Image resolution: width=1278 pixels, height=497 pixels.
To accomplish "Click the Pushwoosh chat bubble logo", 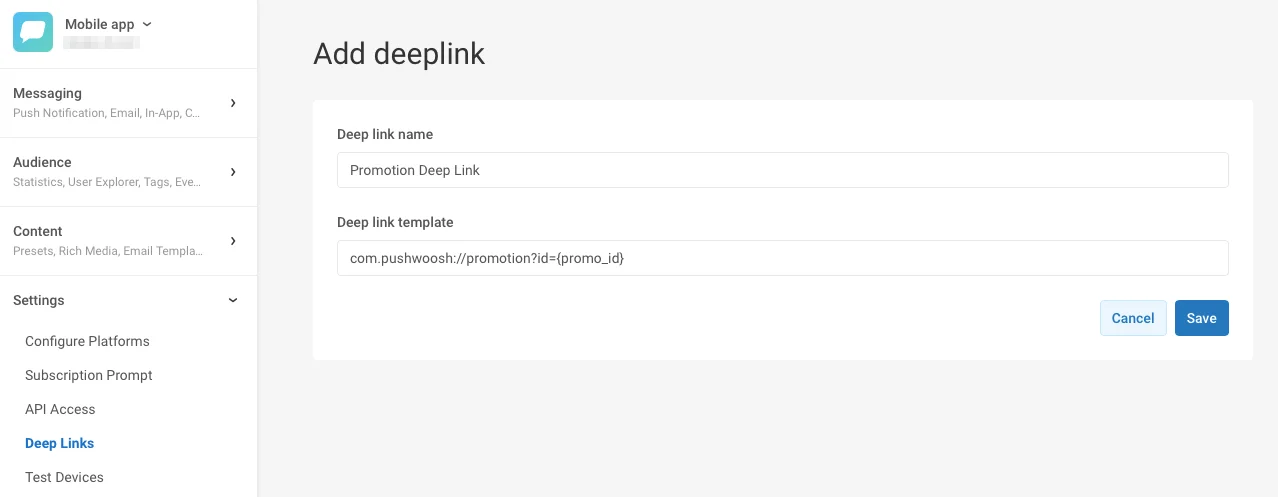I will pos(32,32).
